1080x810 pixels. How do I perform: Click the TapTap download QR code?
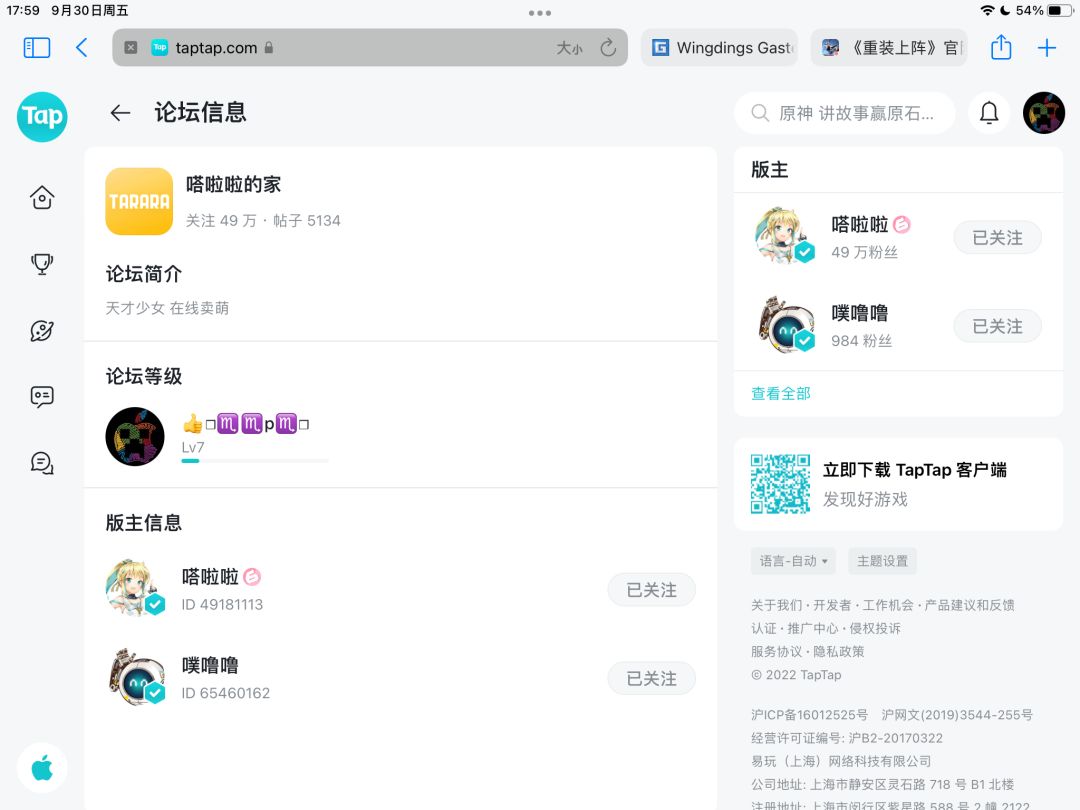pos(780,484)
